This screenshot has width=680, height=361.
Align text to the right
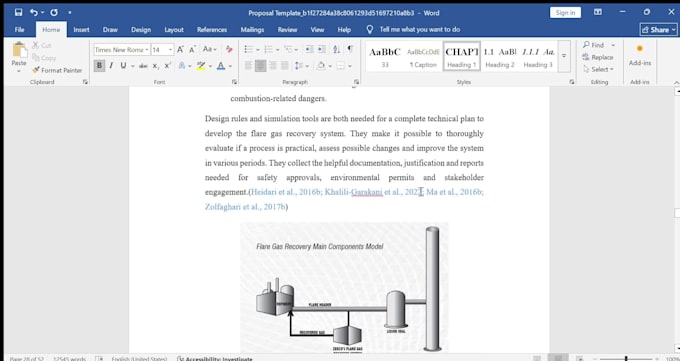273,66
